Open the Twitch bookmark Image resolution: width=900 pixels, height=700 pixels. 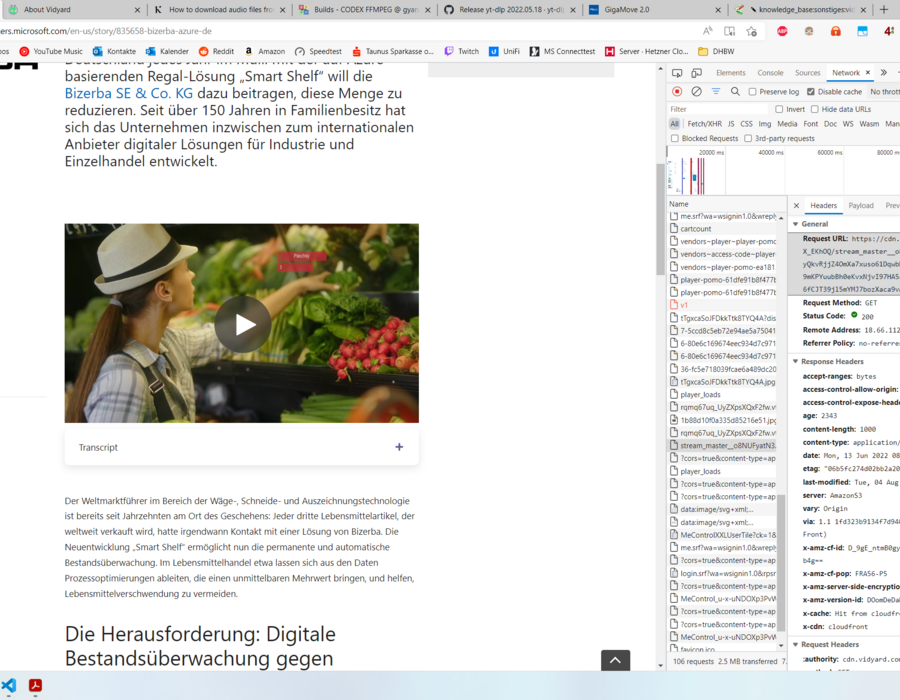(x=461, y=51)
